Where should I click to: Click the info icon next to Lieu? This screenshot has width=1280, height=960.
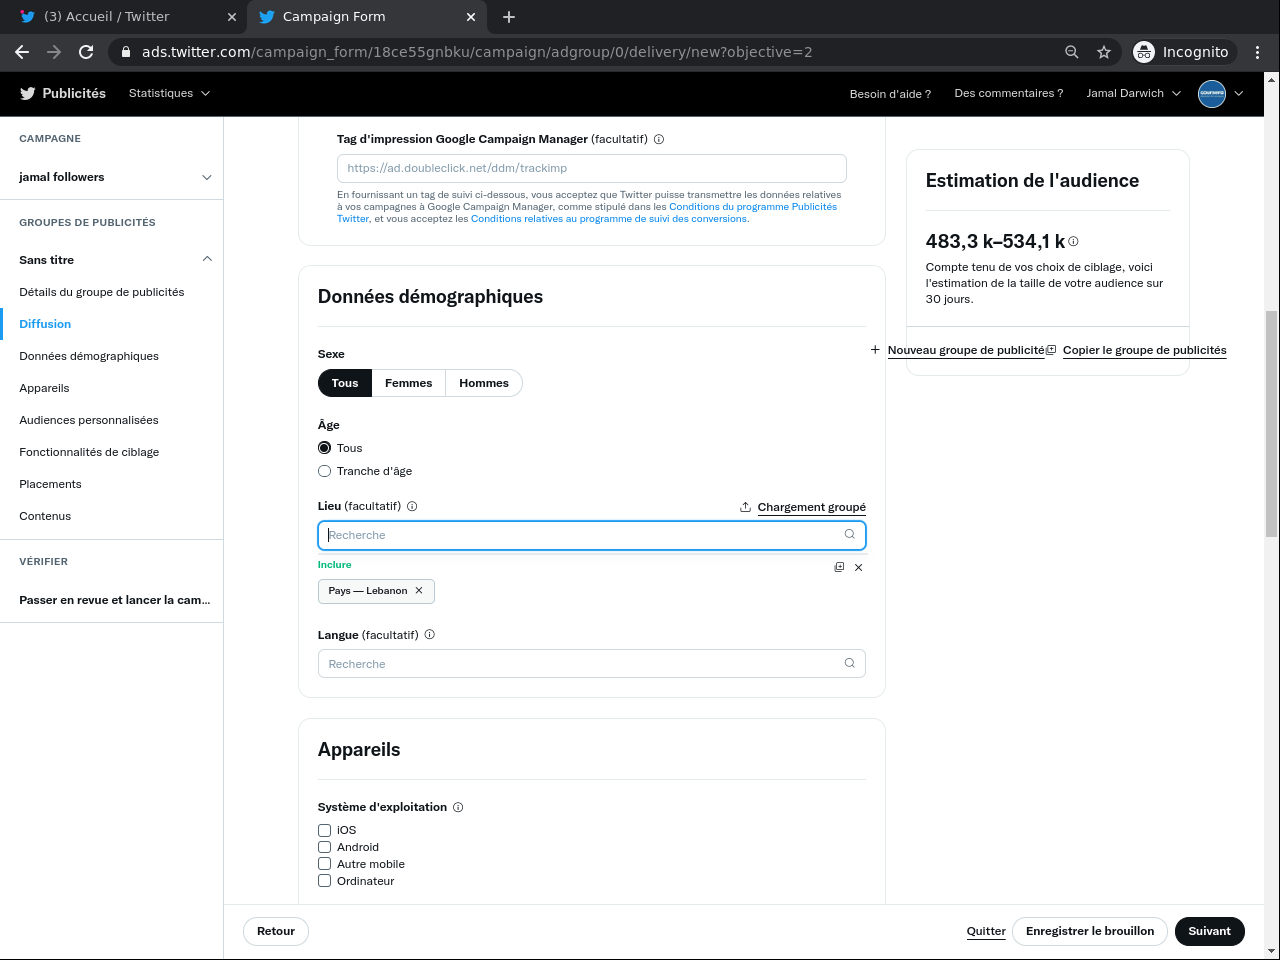pos(412,507)
